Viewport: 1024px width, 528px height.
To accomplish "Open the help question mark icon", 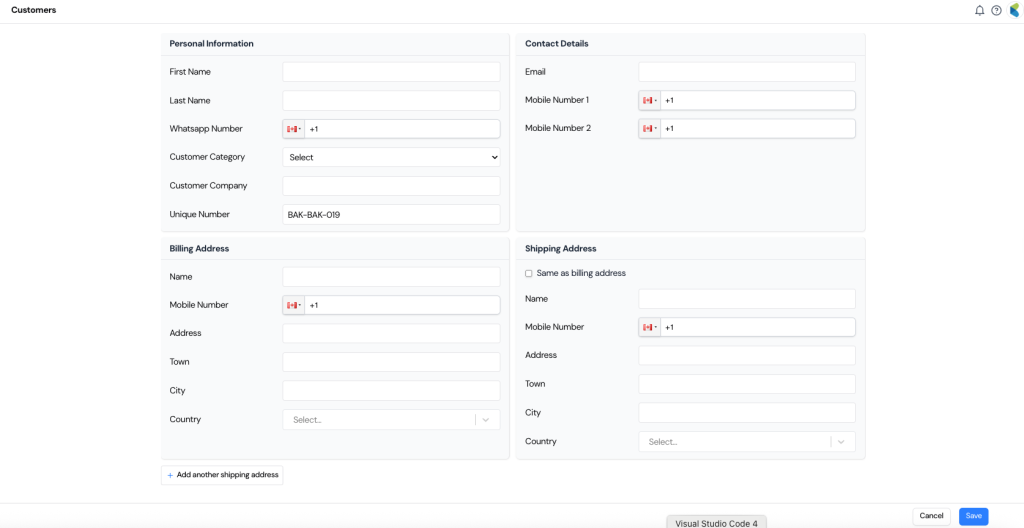I will pyautogui.click(x=996, y=10).
